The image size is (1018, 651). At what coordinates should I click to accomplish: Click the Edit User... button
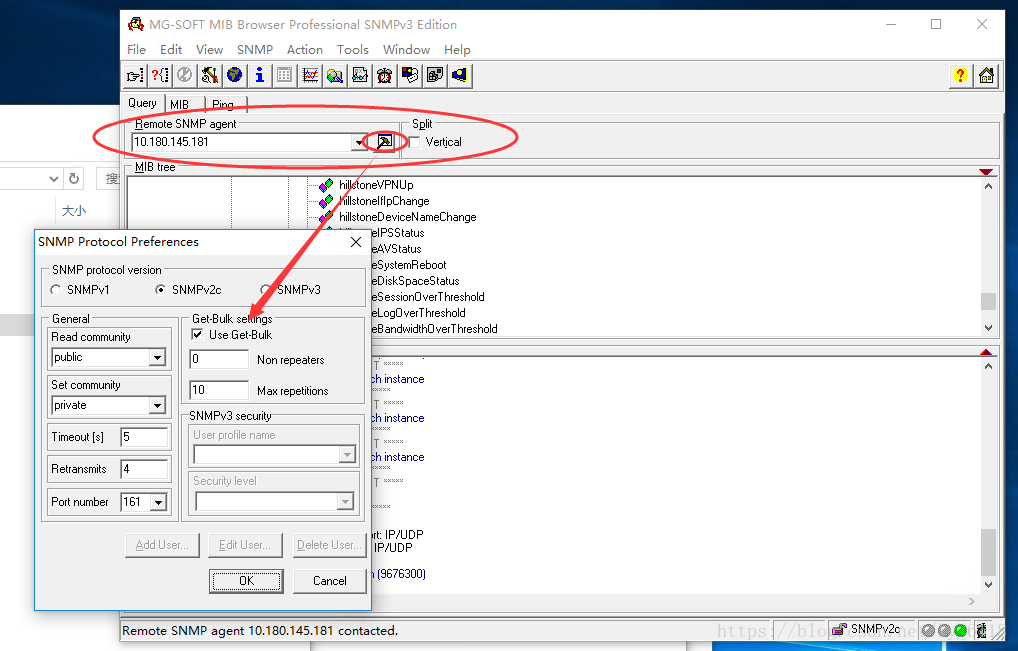pos(245,545)
